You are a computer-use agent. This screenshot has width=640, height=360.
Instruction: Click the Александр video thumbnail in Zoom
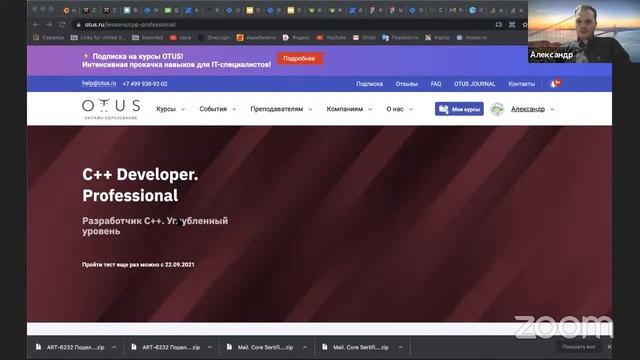click(x=584, y=31)
